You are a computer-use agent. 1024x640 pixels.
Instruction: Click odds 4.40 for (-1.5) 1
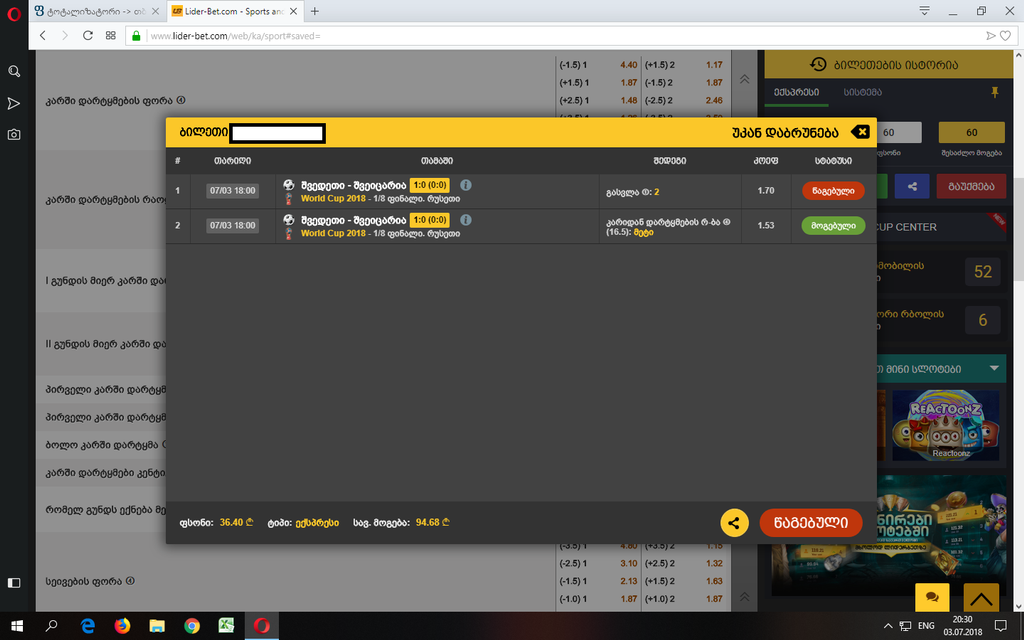628,65
